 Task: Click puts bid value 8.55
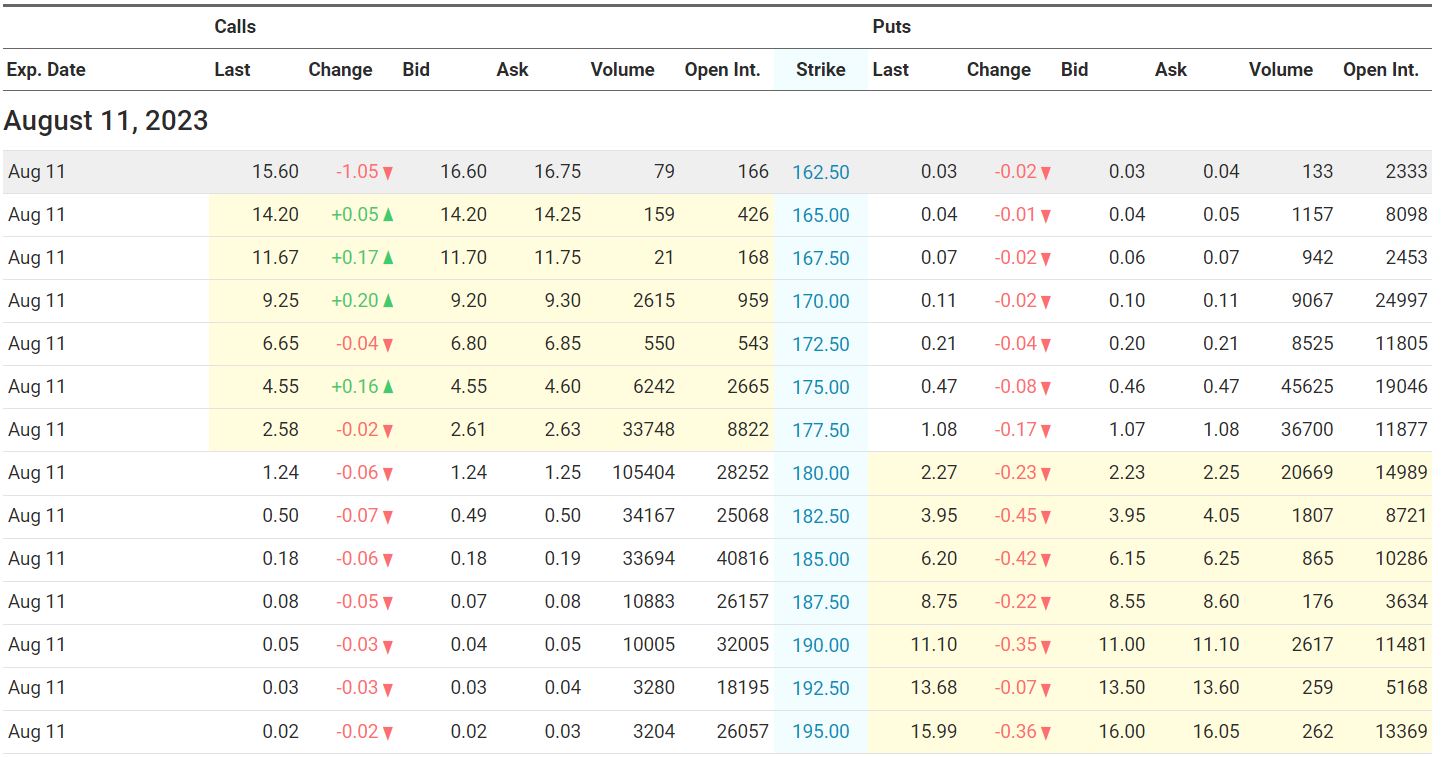[1127, 602]
